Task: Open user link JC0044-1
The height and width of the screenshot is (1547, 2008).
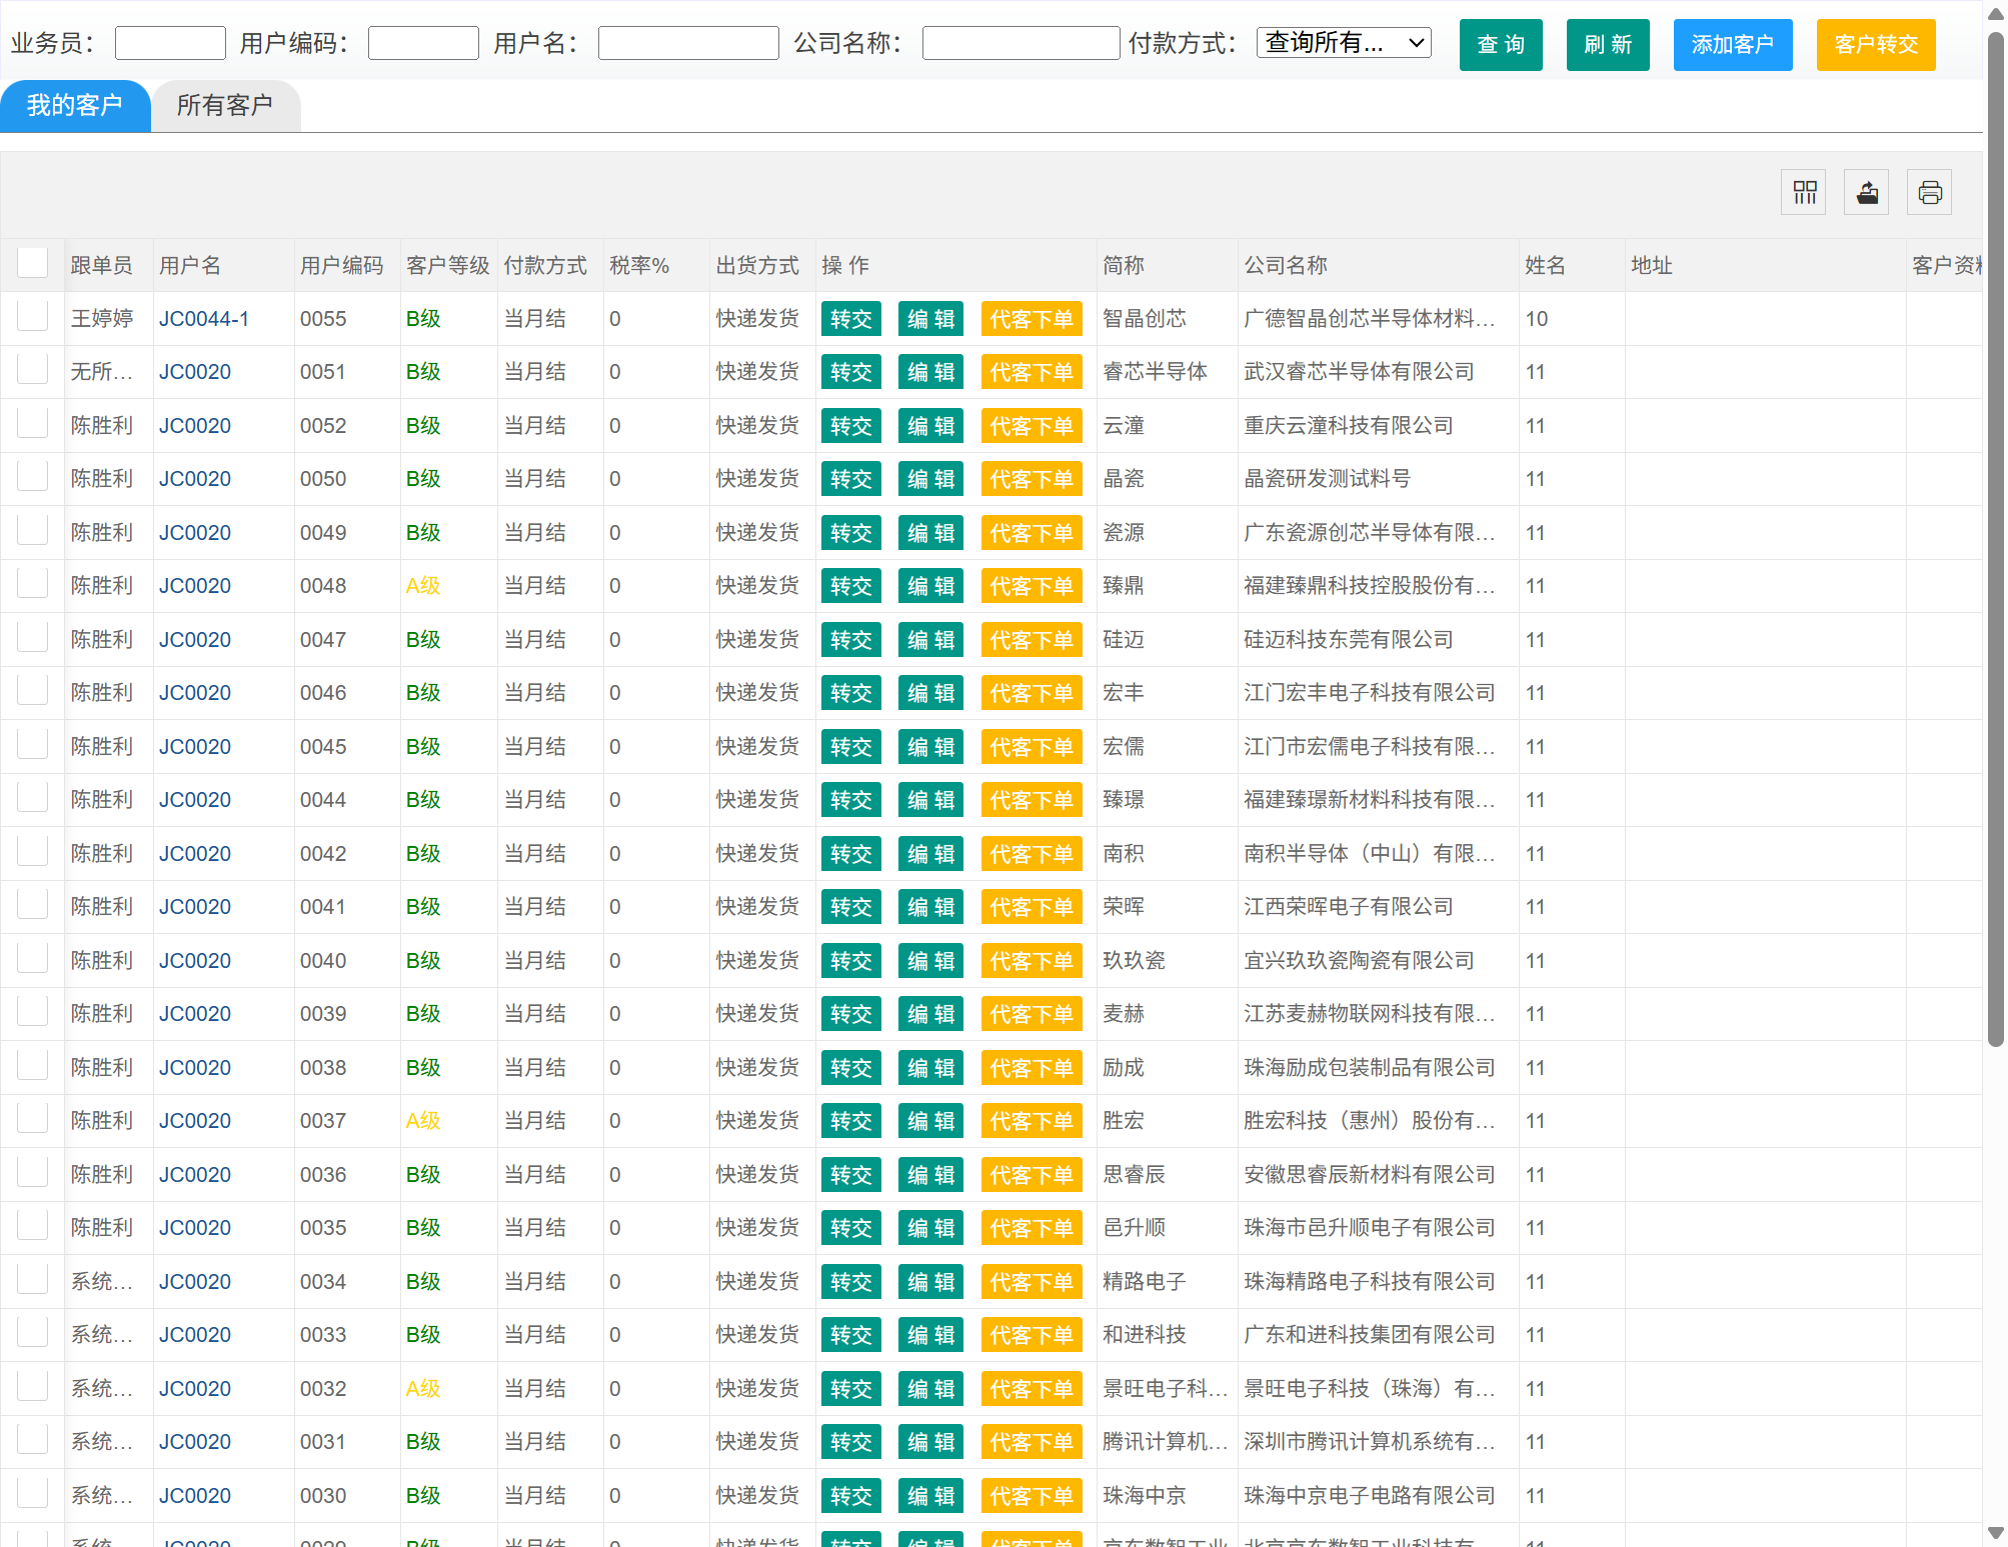Action: (204, 319)
